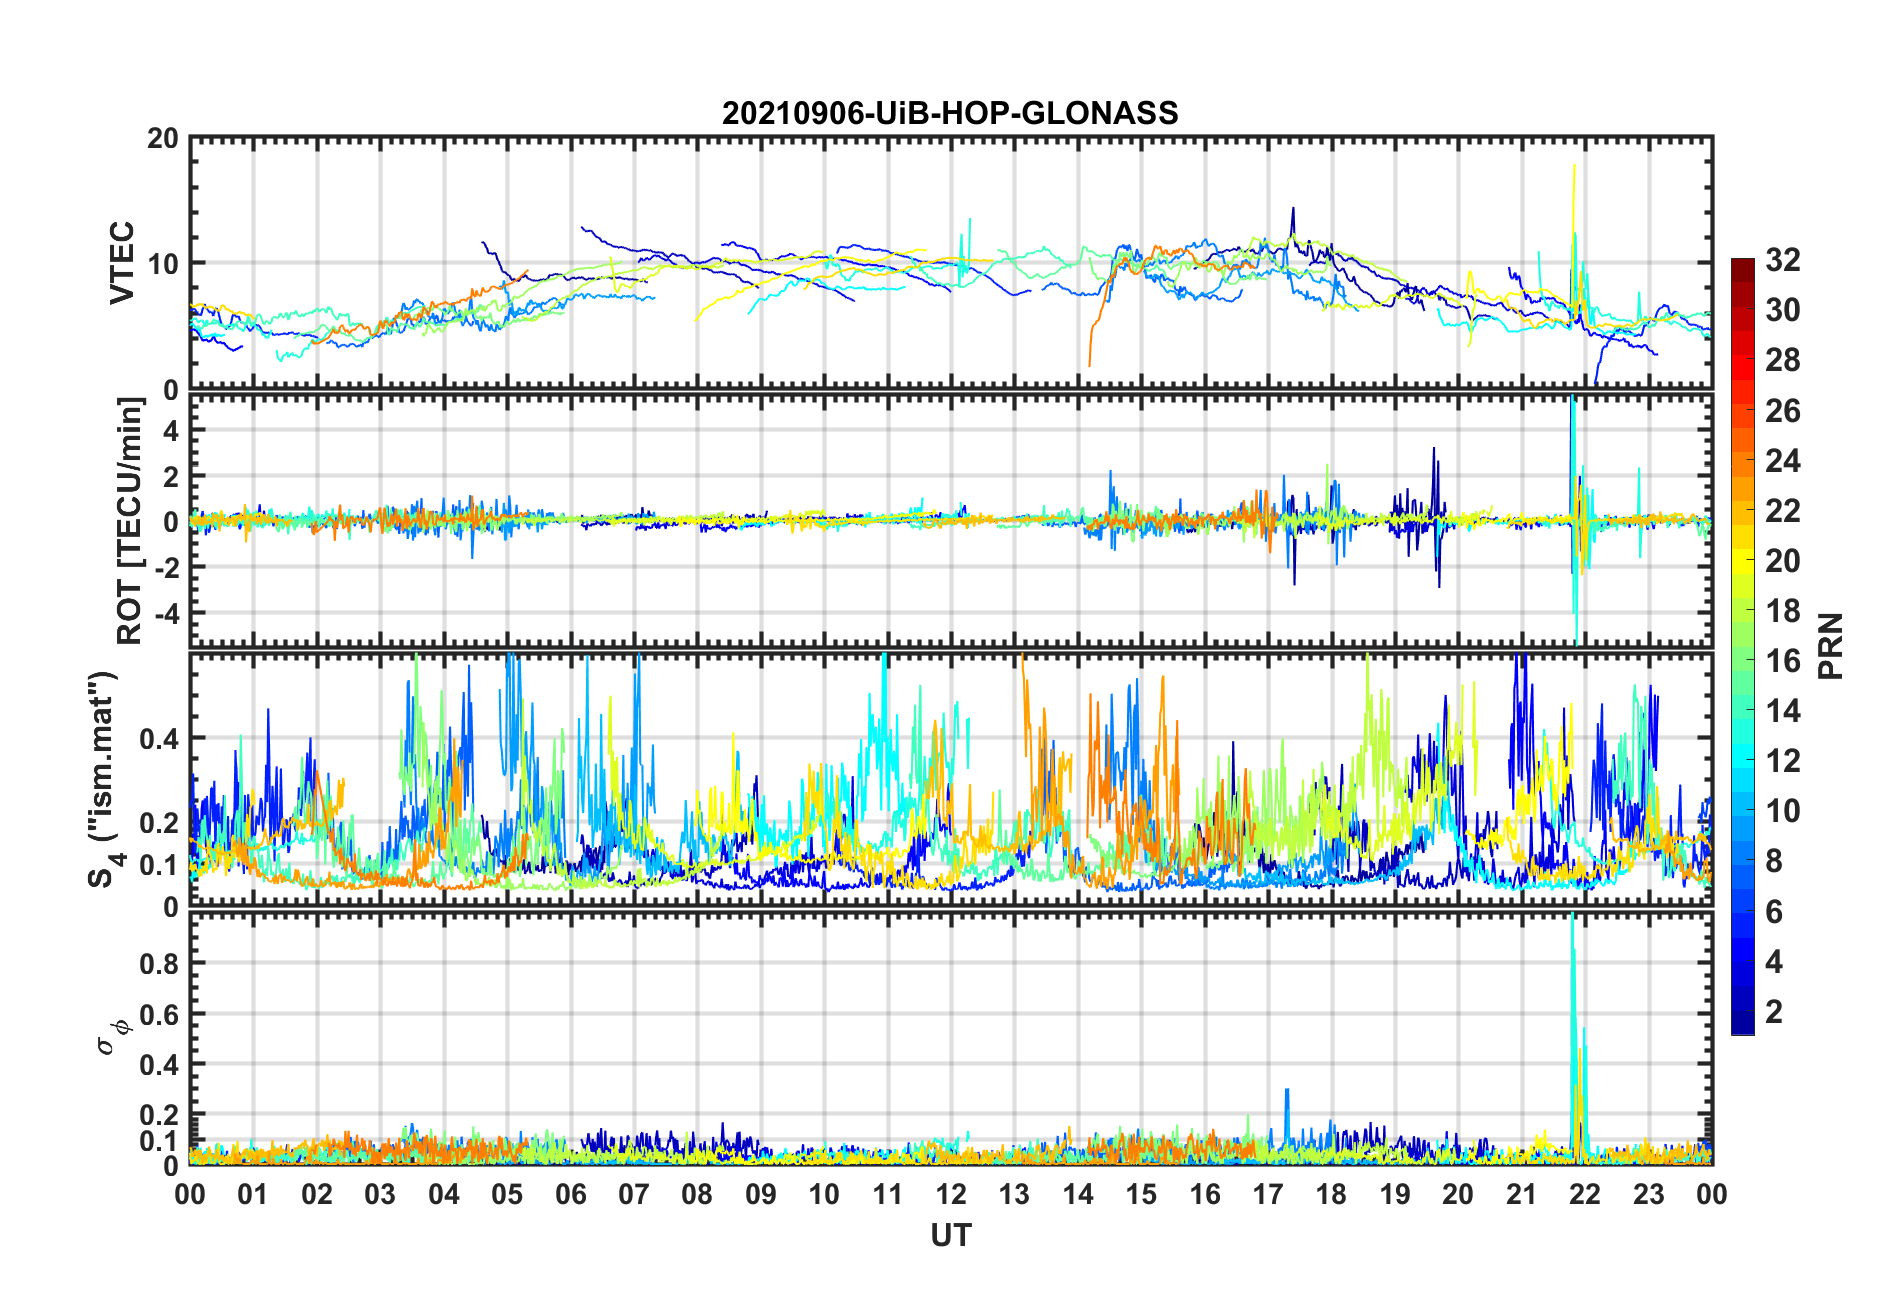Select UT hour tick label "23"

tap(1649, 1194)
